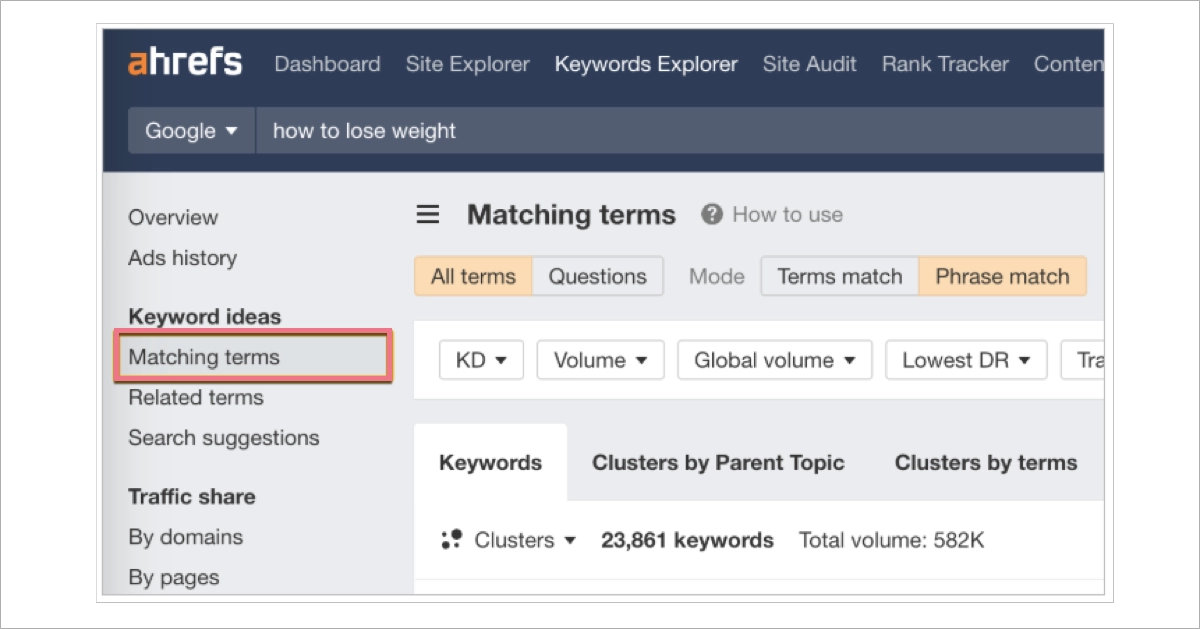Open Rank Tracker from the navigation bar
1200x629 pixels.
pyautogui.click(x=944, y=64)
